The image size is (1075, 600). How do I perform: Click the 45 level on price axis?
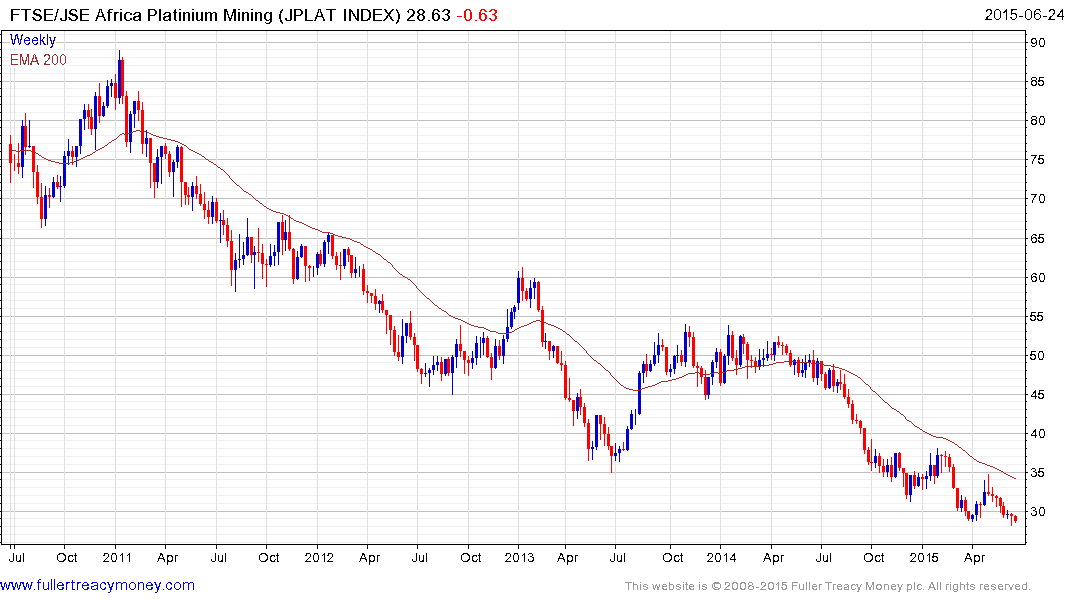1038,395
